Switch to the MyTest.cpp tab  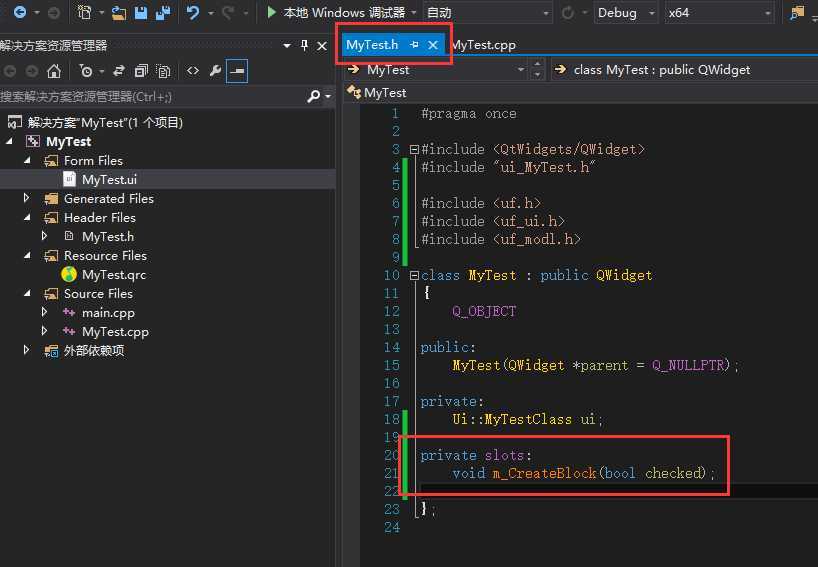pos(483,45)
